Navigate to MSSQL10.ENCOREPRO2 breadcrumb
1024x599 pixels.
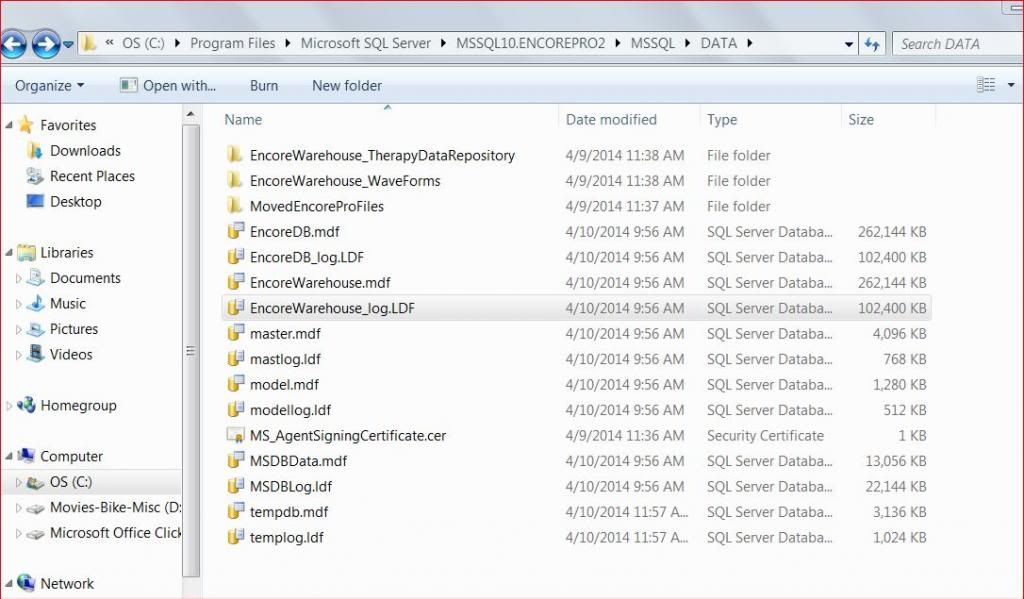(530, 44)
